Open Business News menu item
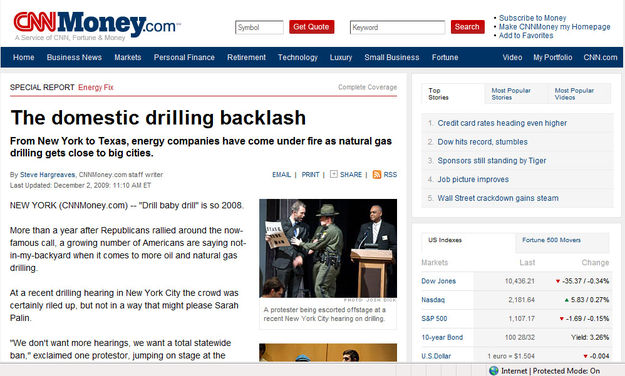The image size is (625, 376). (74, 57)
